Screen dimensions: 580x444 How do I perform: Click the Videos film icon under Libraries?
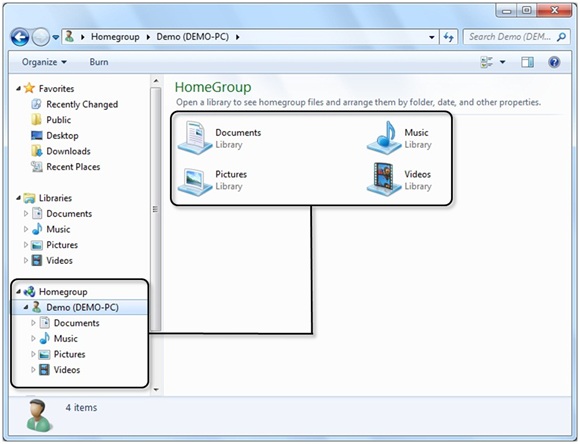point(37,260)
